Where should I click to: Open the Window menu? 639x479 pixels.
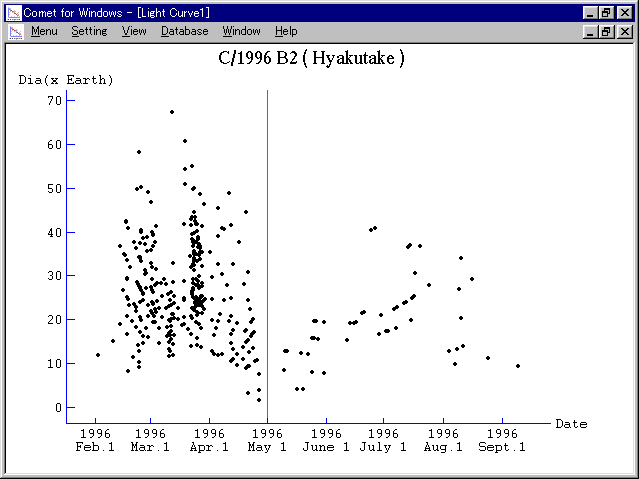coord(241,31)
